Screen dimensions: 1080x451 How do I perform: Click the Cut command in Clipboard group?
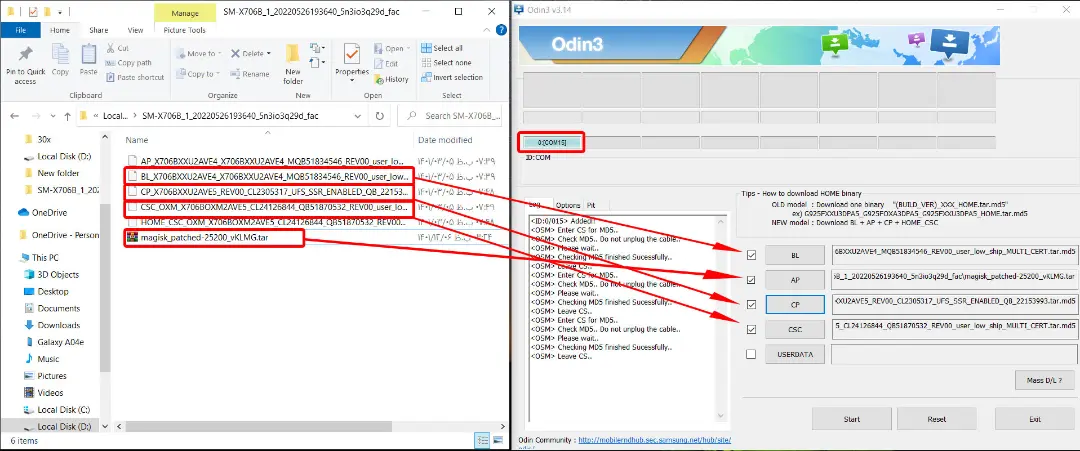[118, 48]
